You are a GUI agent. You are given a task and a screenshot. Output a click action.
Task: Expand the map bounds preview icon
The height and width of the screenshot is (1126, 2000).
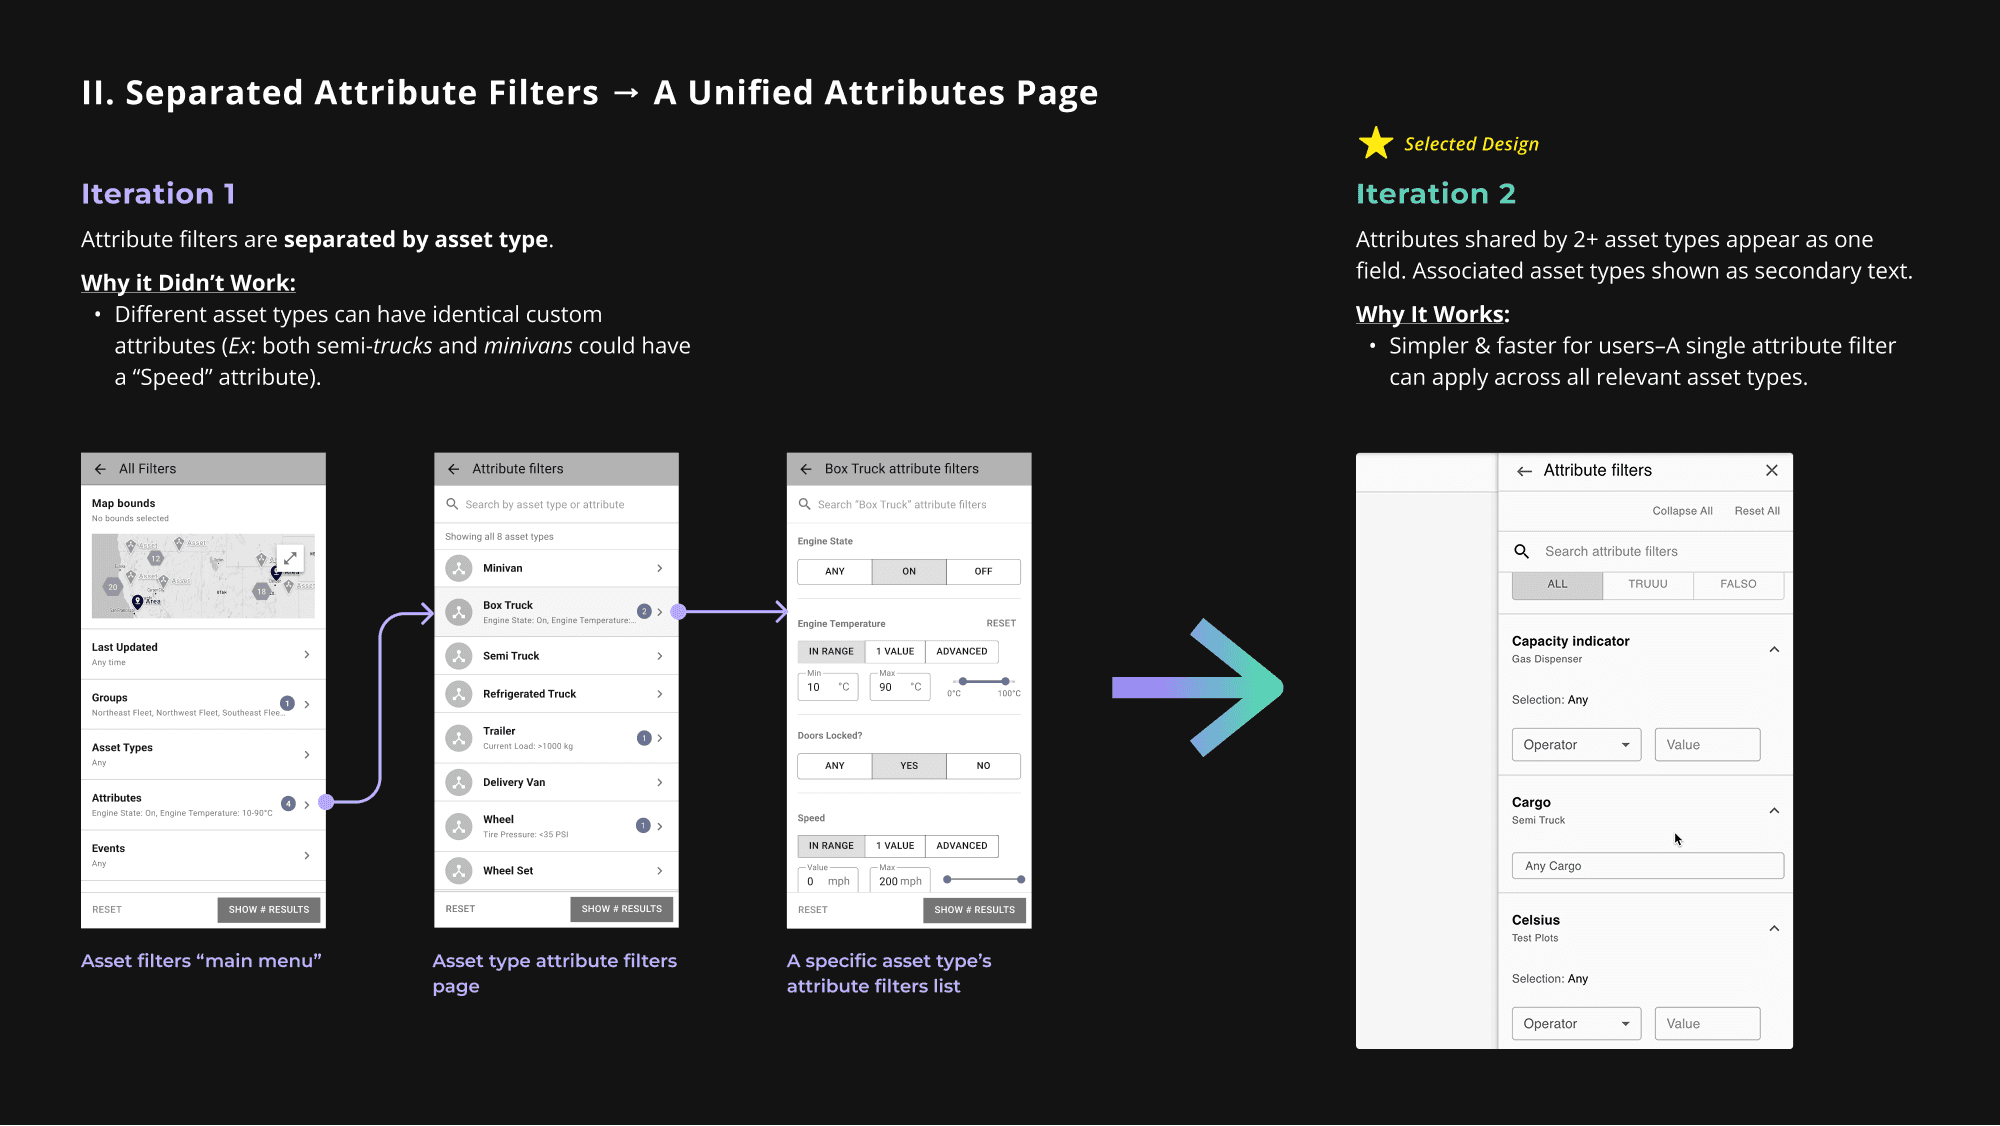coord(290,558)
